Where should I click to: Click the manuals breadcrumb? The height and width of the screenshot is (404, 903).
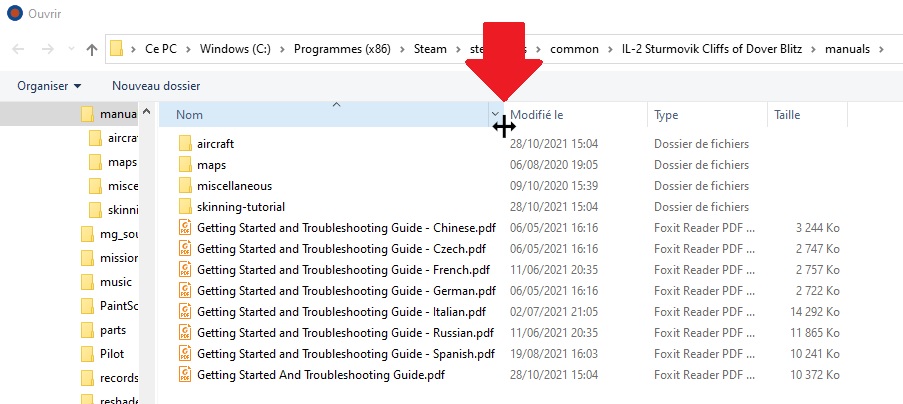847,49
